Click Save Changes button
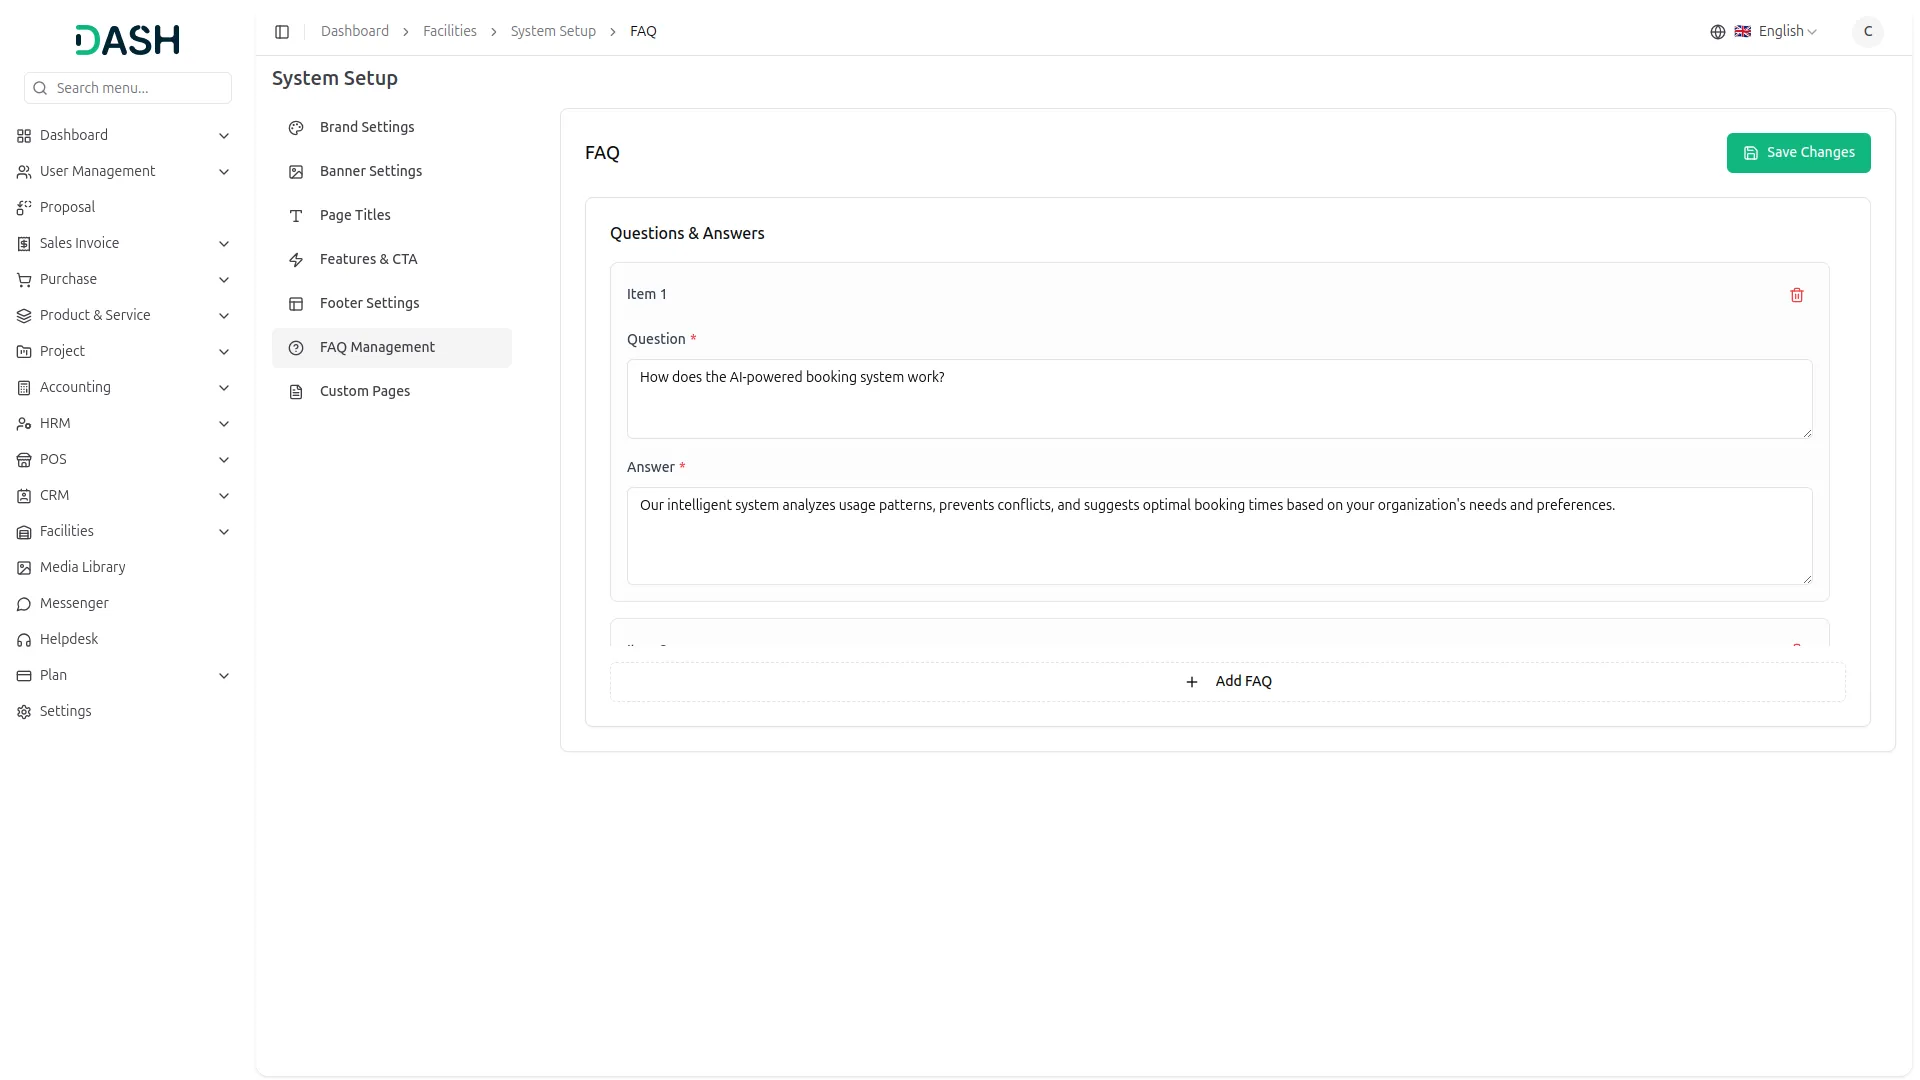This screenshot has width=1920, height=1080. (x=1797, y=153)
